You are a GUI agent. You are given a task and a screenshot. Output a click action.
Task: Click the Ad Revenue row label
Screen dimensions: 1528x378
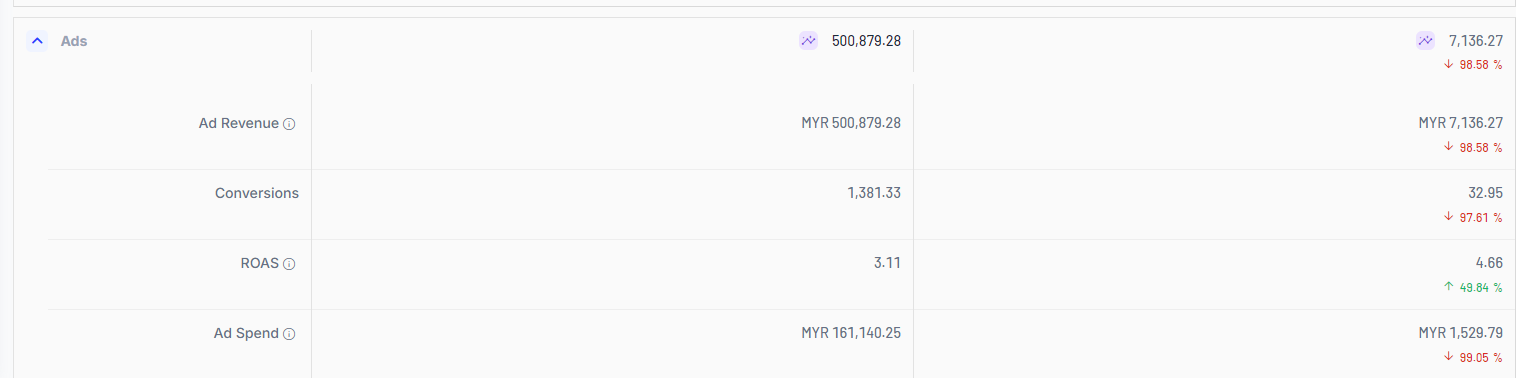(239, 123)
